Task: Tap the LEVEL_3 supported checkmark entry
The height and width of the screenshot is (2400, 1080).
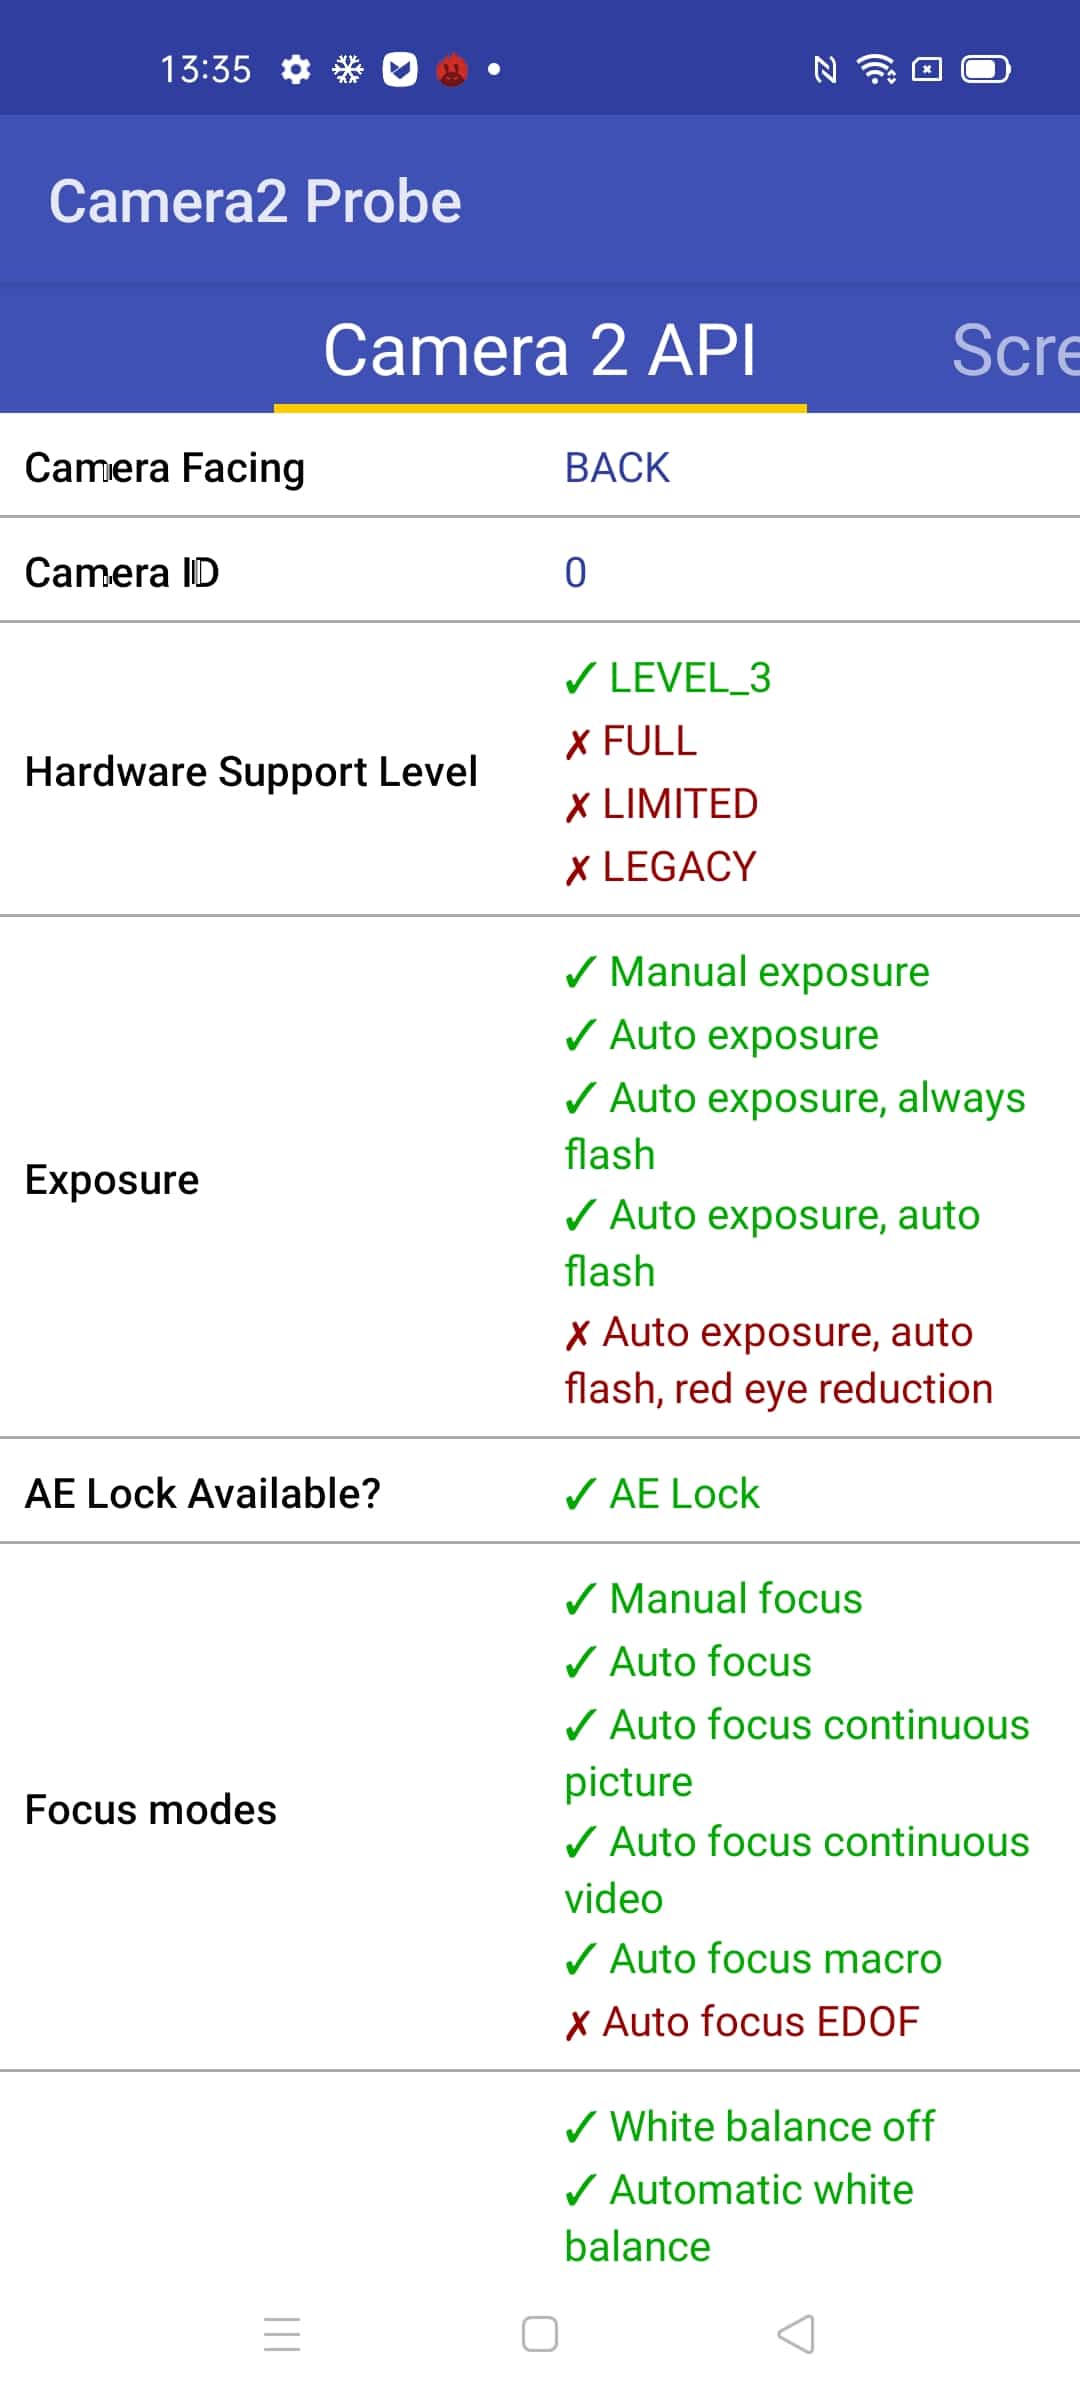Action: tap(668, 678)
